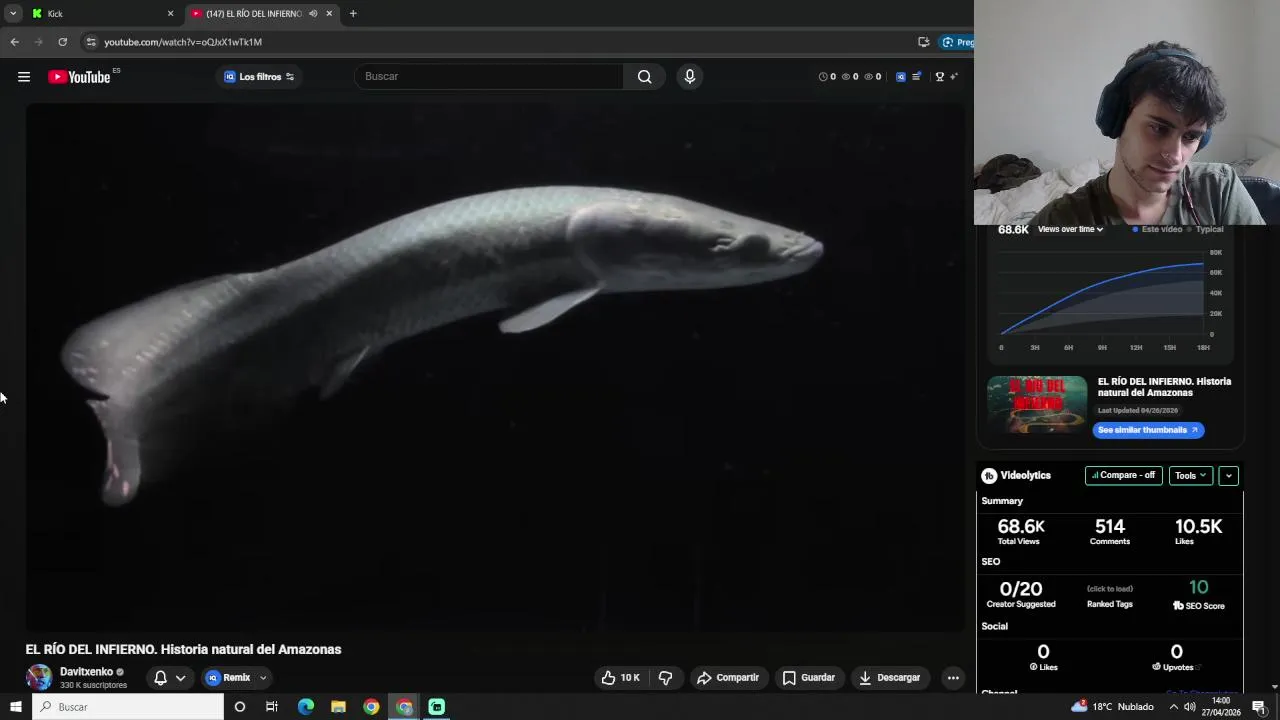Toggle Este video legend series
Screen dimensions: 1280x720
click(1157, 230)
